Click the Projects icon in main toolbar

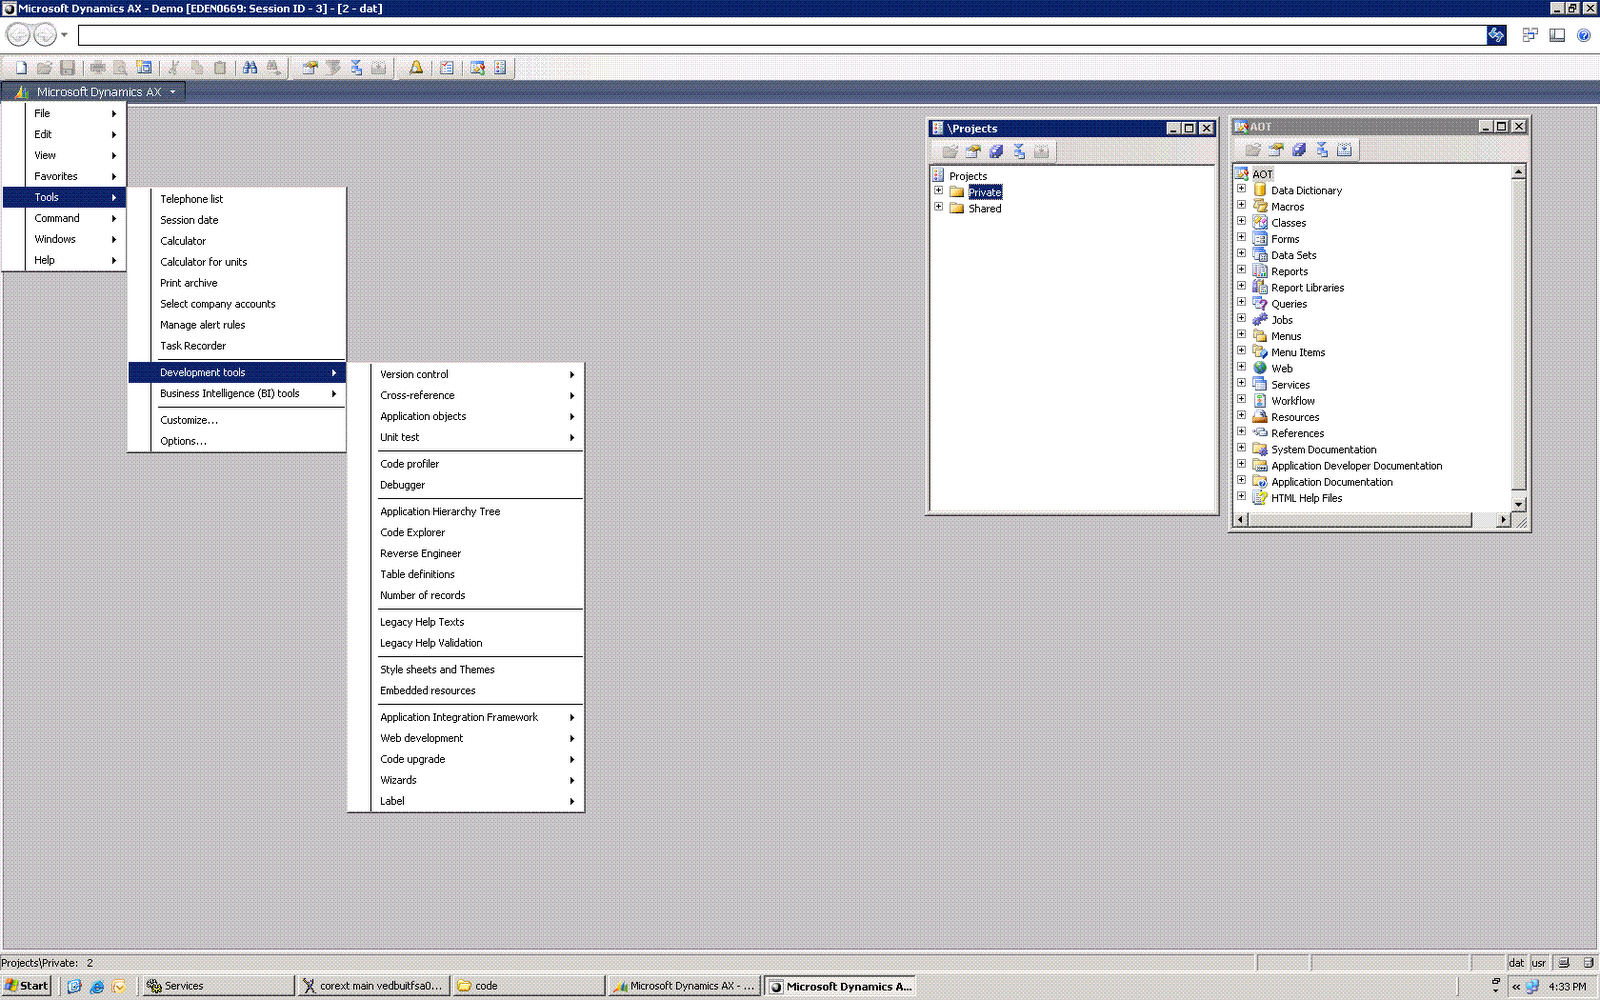coord(500,68)
